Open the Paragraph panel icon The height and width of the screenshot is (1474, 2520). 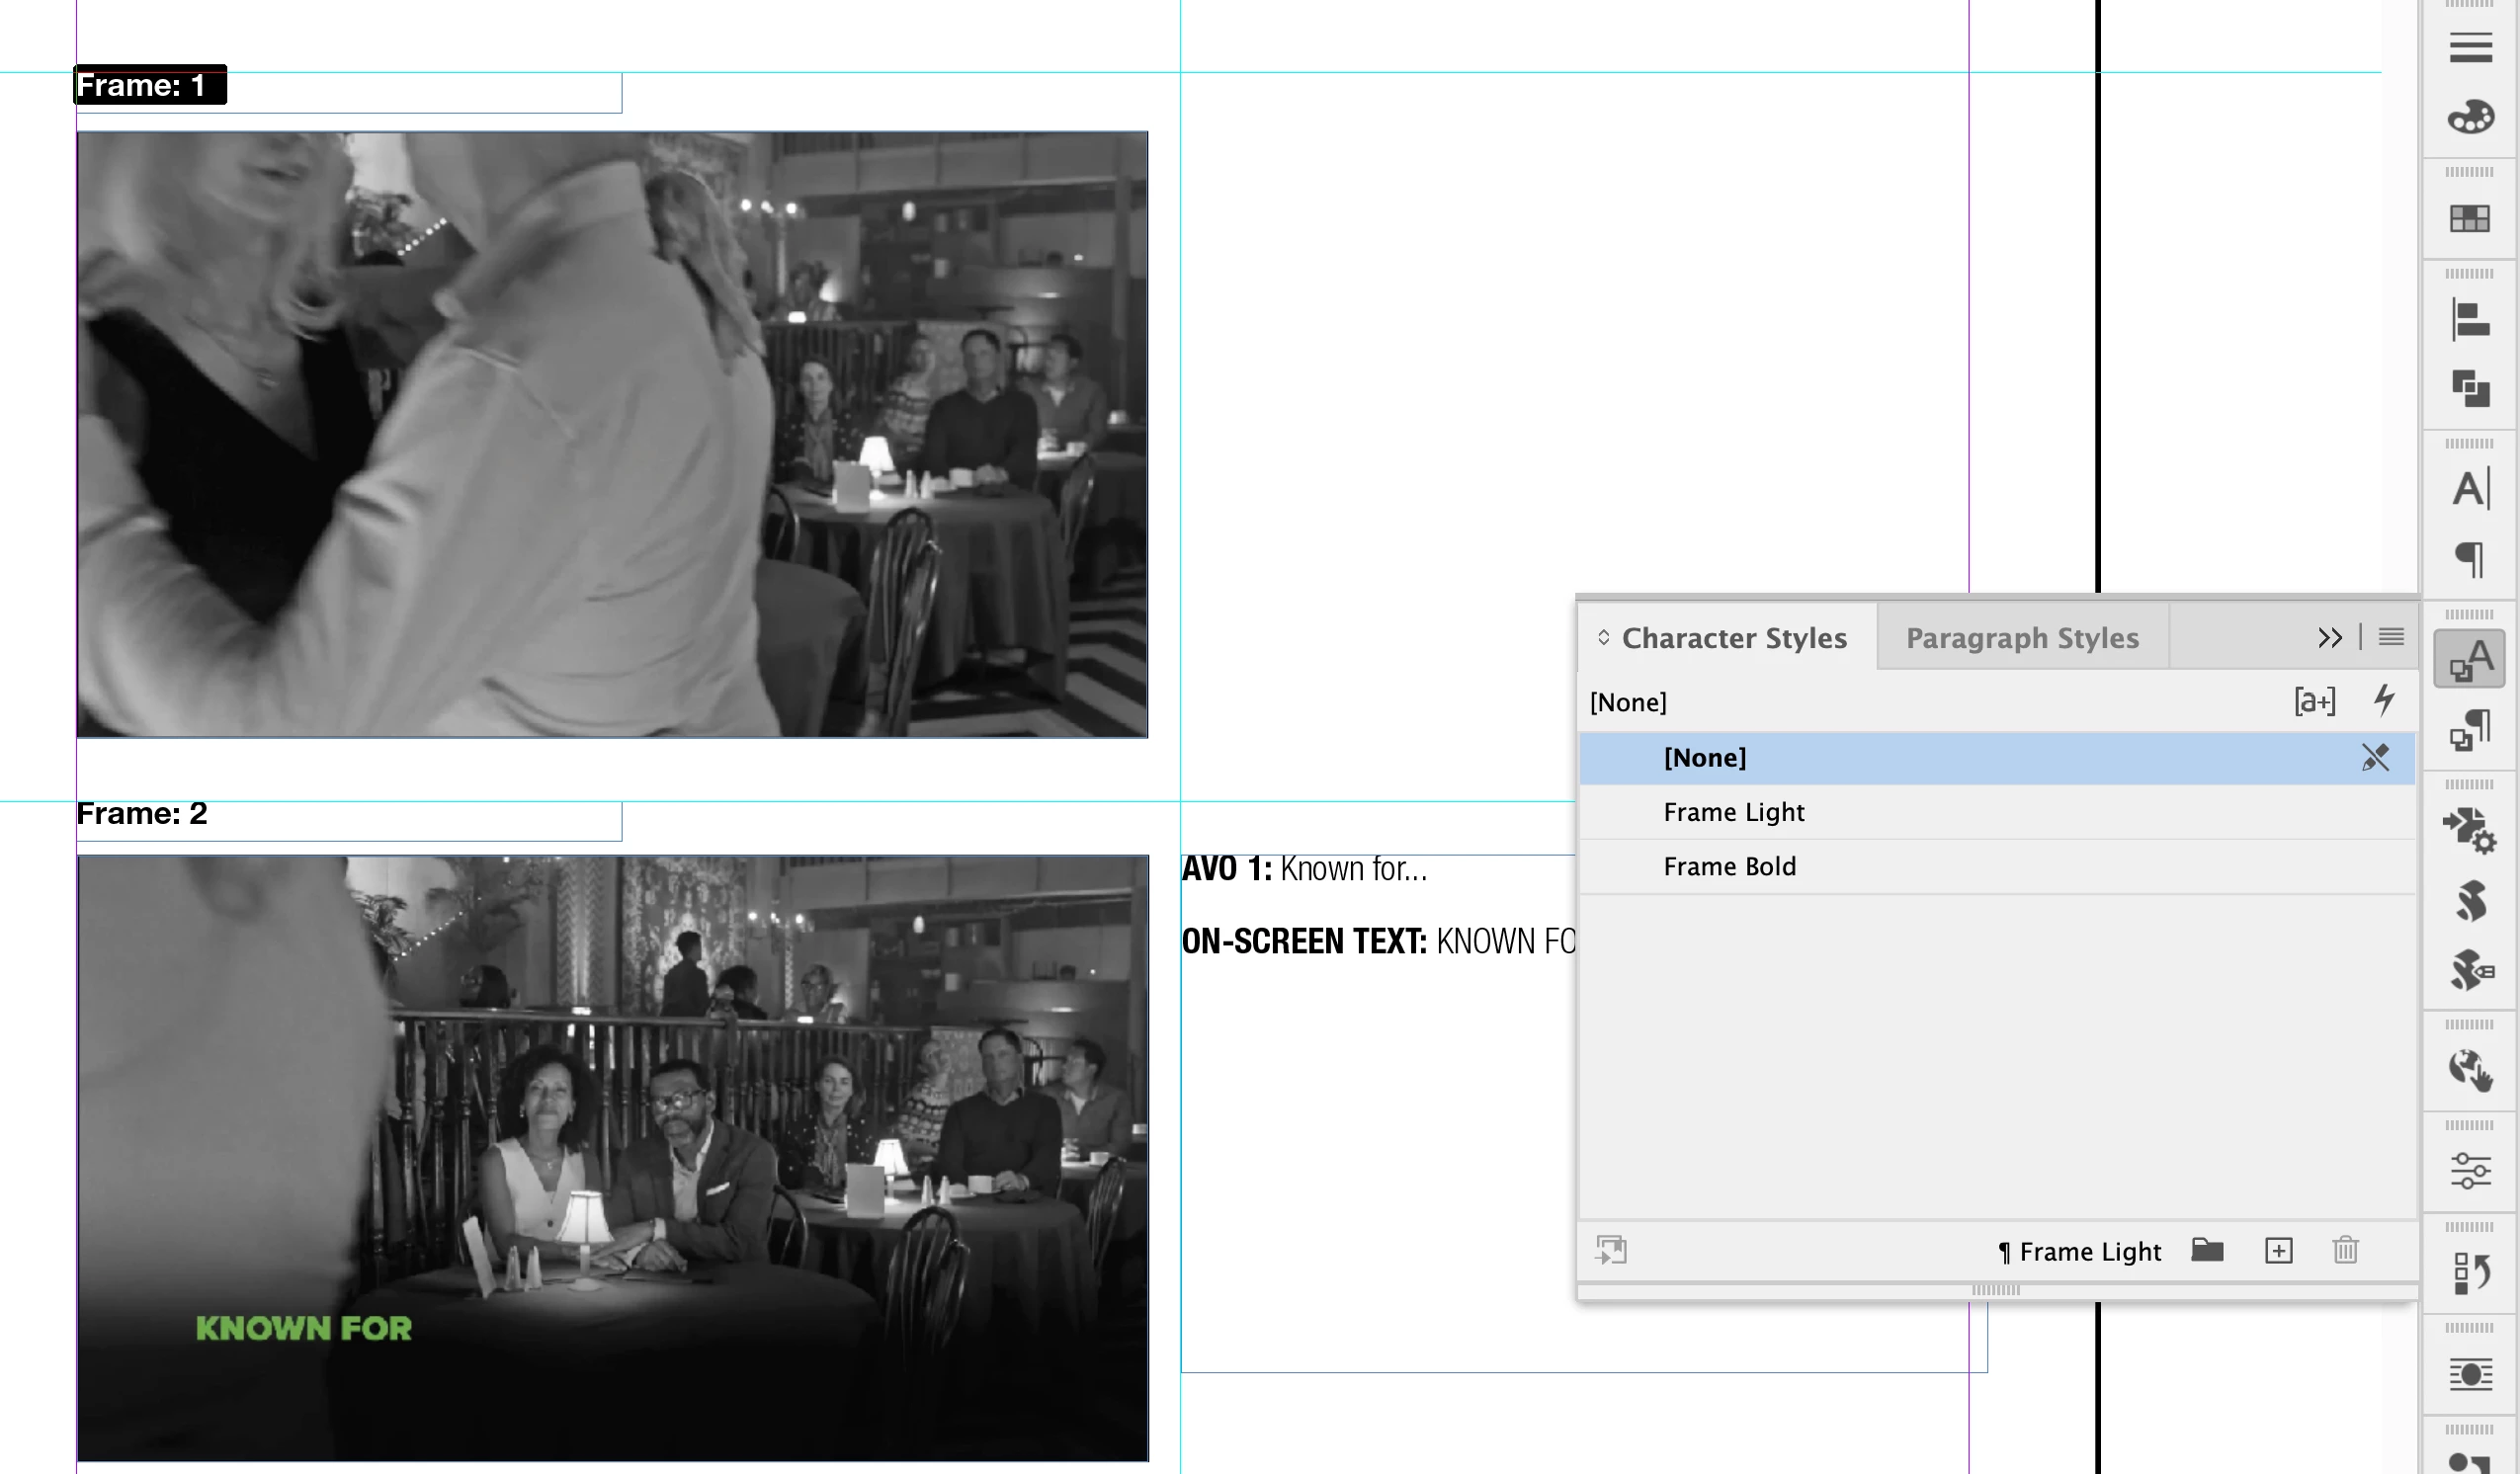[2470, 558]
